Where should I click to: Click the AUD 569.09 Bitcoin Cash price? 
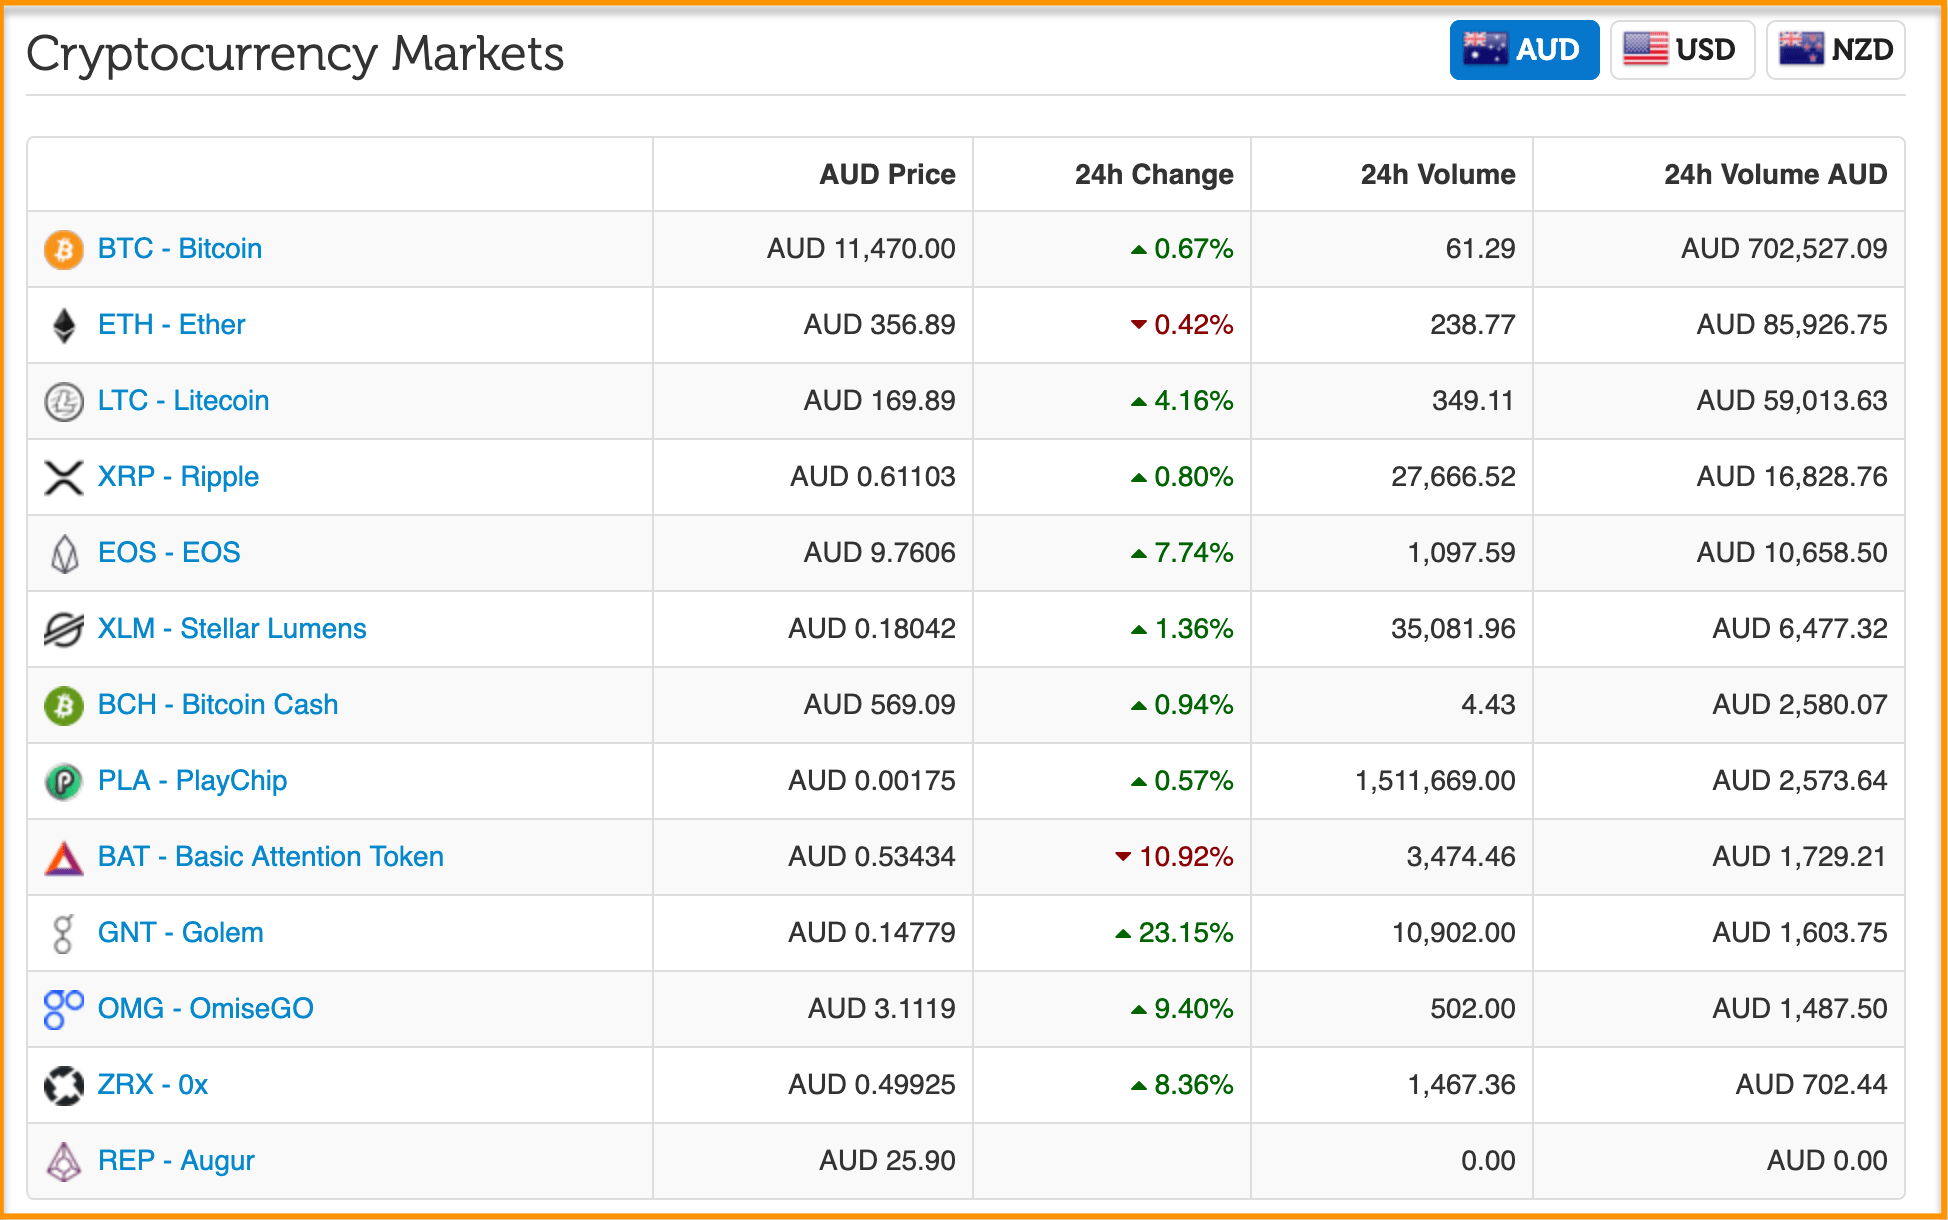click(879, 704)
